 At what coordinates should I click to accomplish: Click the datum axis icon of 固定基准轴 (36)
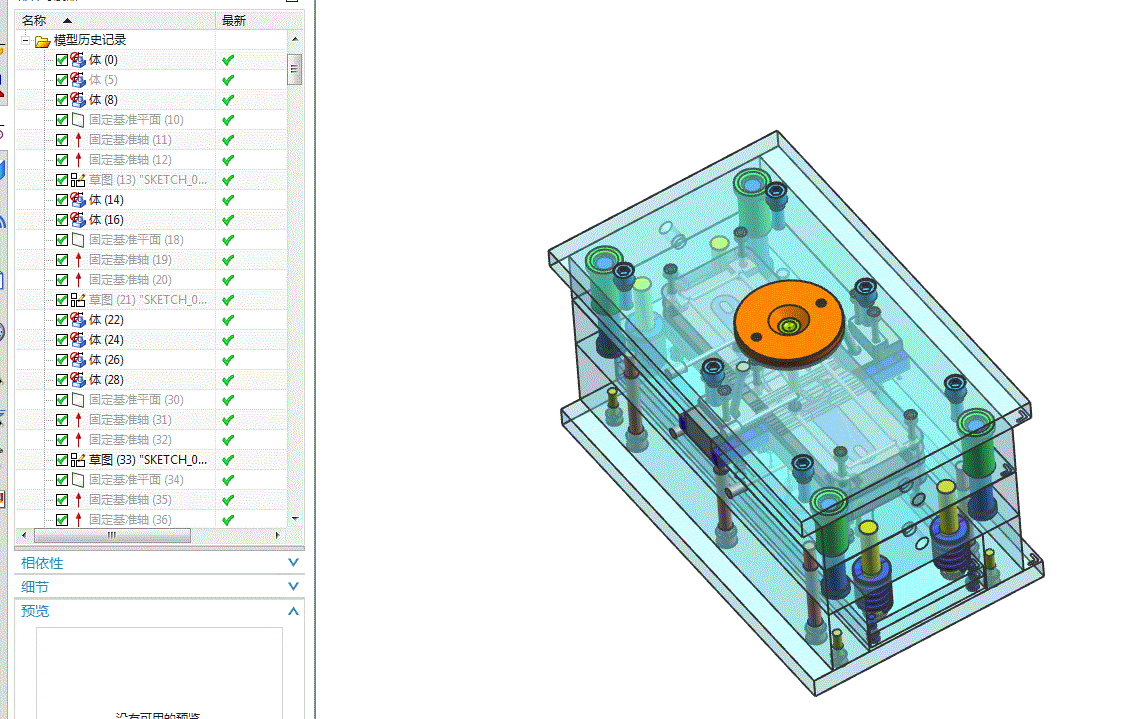pyautogui.click(x=78, y=520)
